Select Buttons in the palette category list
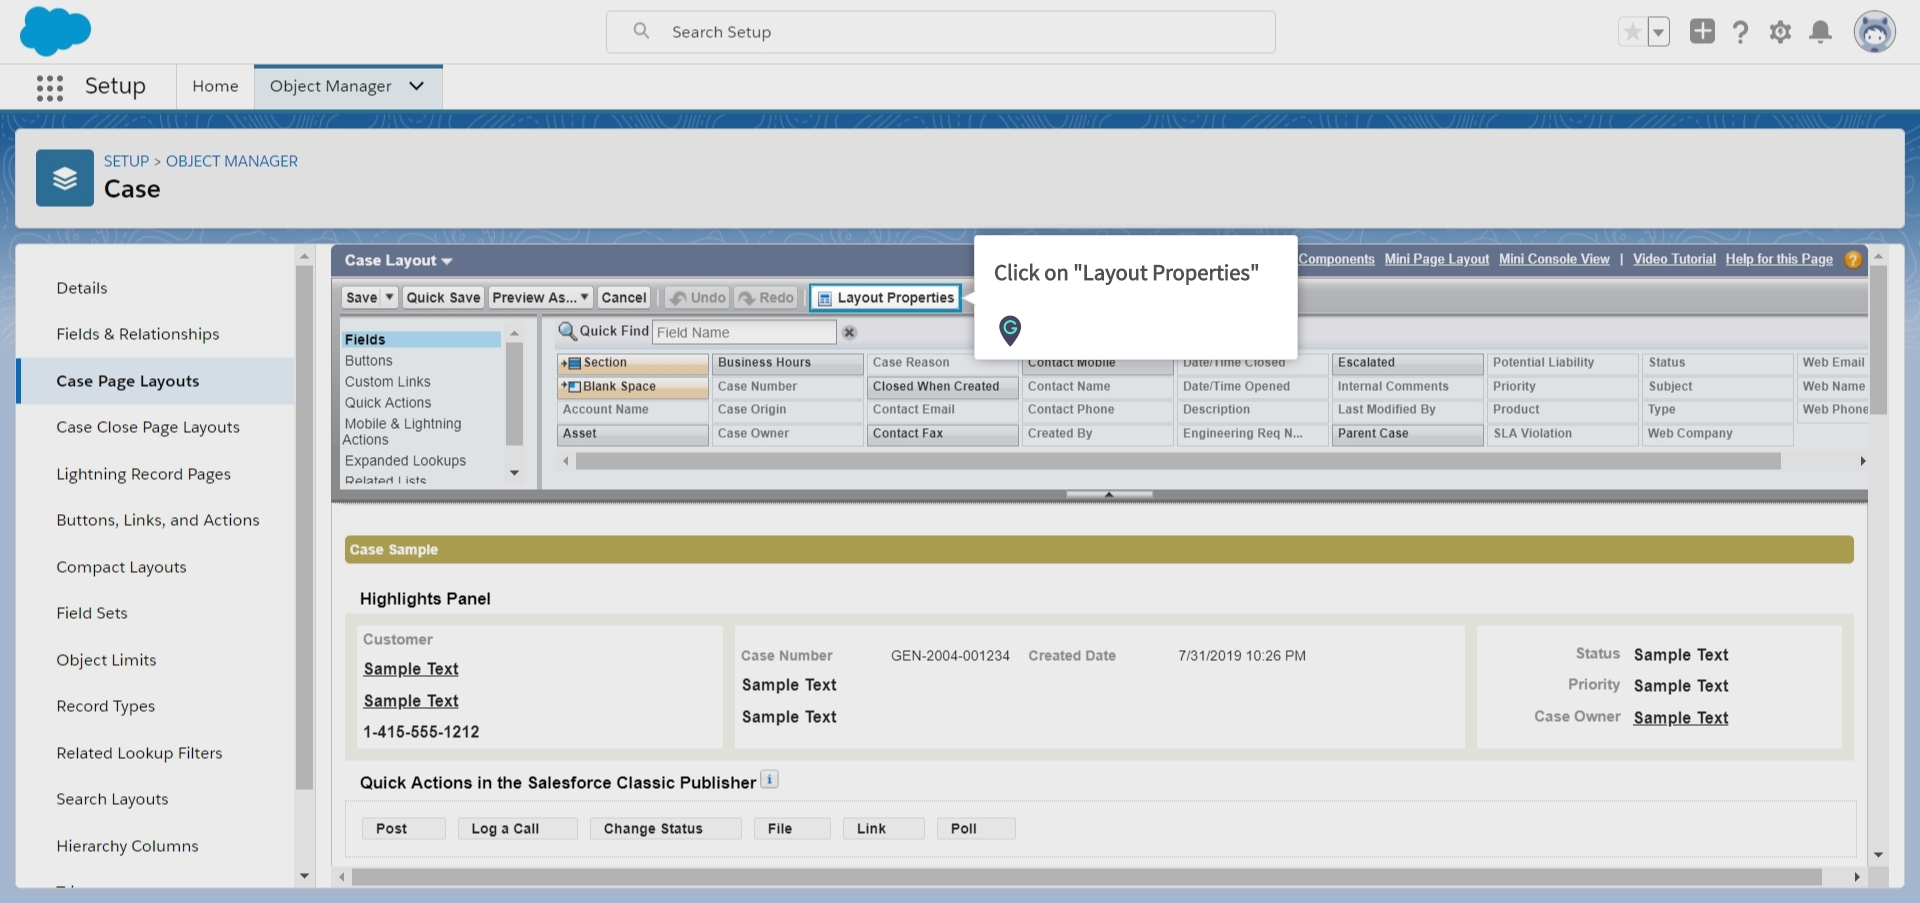 pos(368,361)
